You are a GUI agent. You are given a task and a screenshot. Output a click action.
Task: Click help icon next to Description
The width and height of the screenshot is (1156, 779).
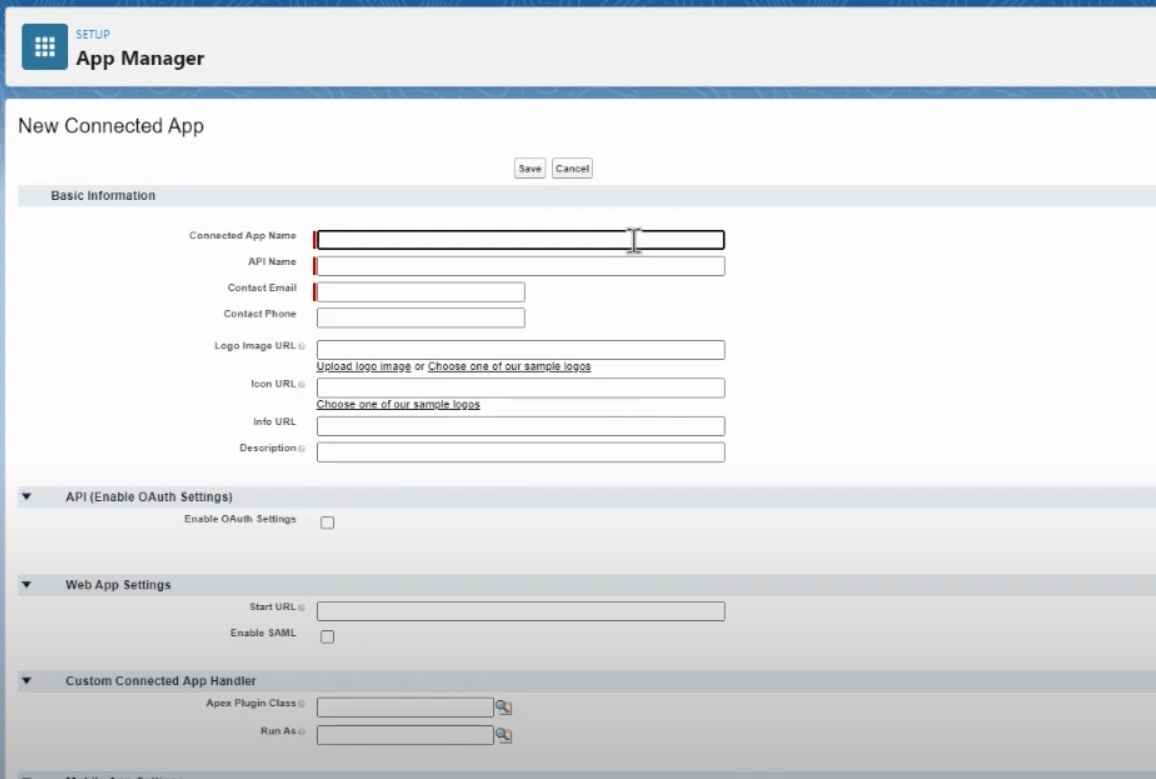pos(302,449)
